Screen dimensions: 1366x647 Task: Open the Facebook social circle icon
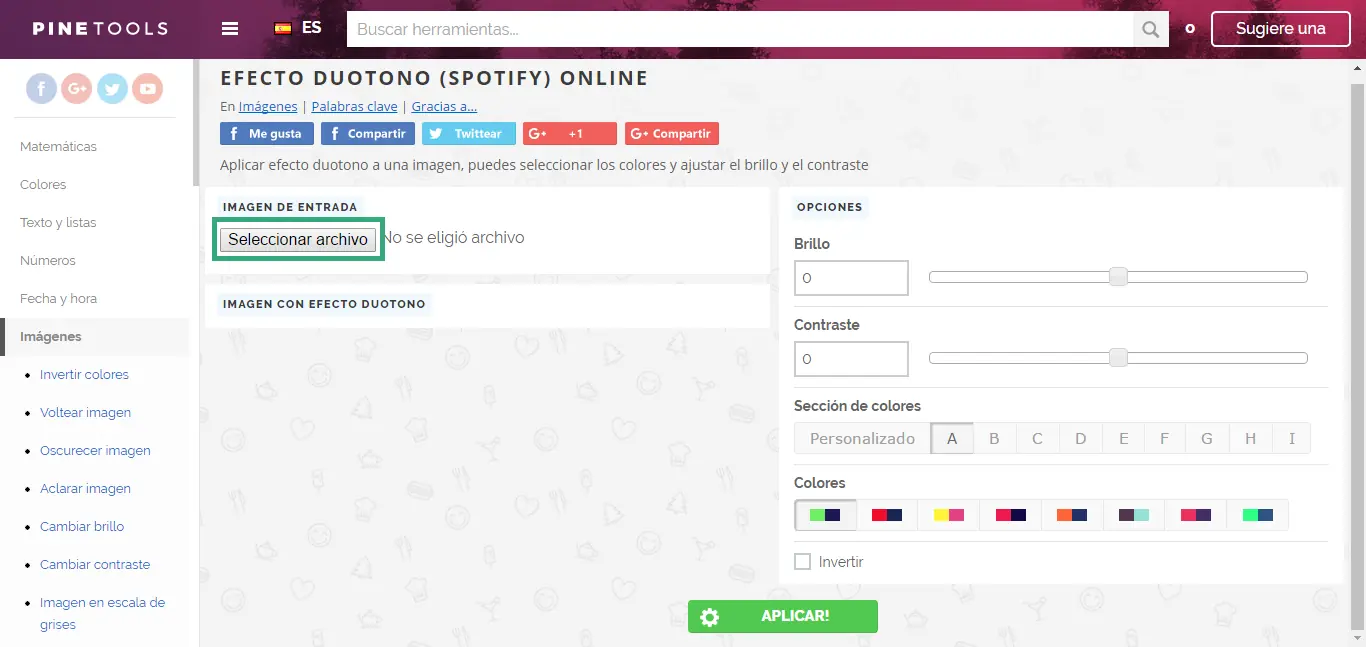[x=42, y=89]
